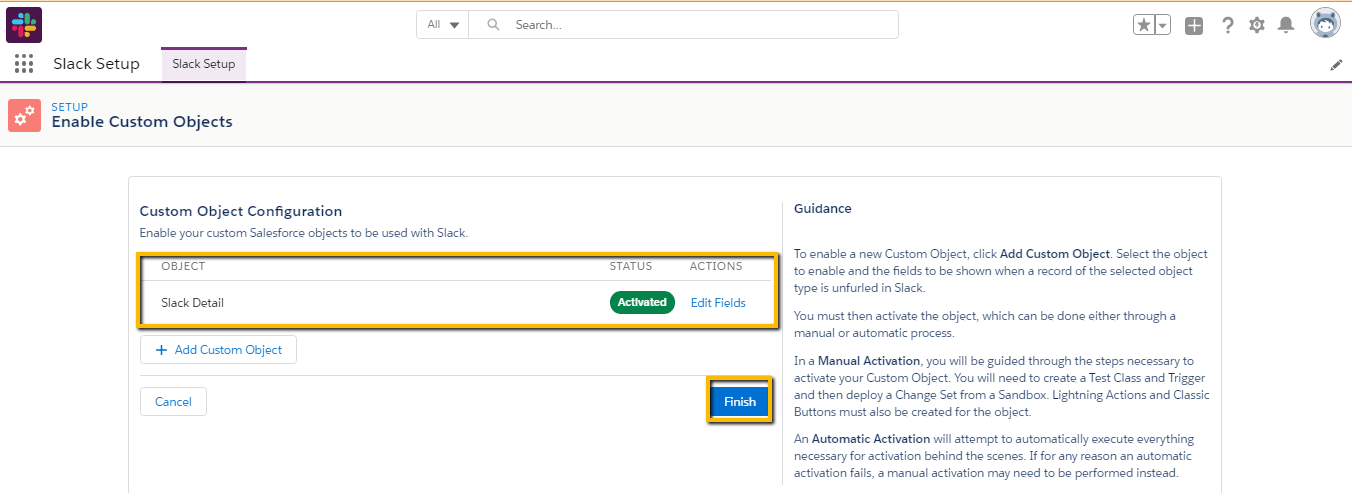1352x493 pixels.
Task: Click the Setup gears icon beside heading
Action: 24,115
